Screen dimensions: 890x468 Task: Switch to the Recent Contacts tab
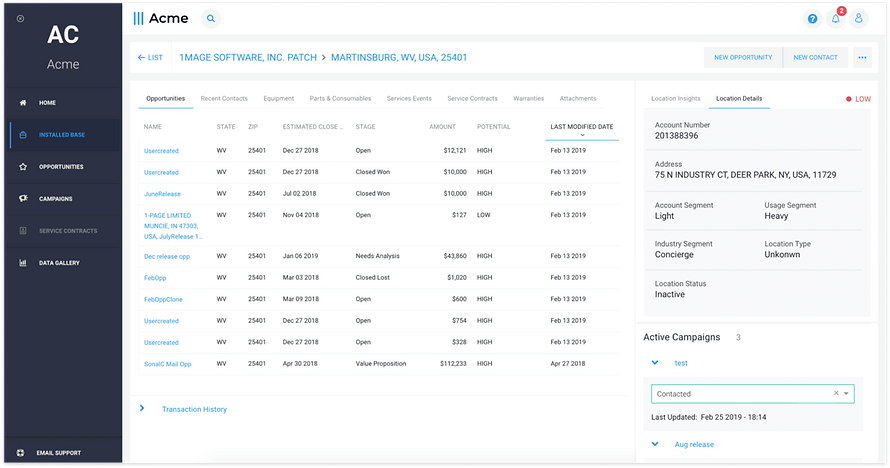click(x=224, y=99)
